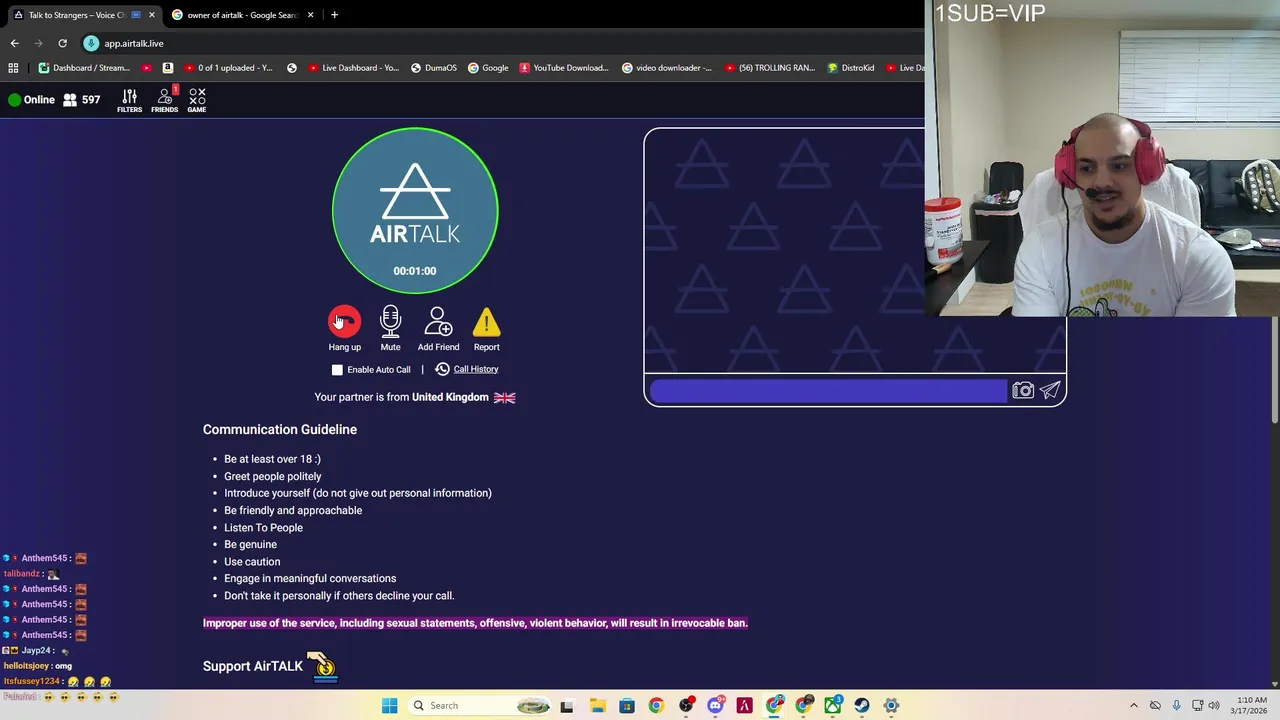Open the Amazon bookmark icon
The image size is (1280, 720).
(x=167, y=68)
